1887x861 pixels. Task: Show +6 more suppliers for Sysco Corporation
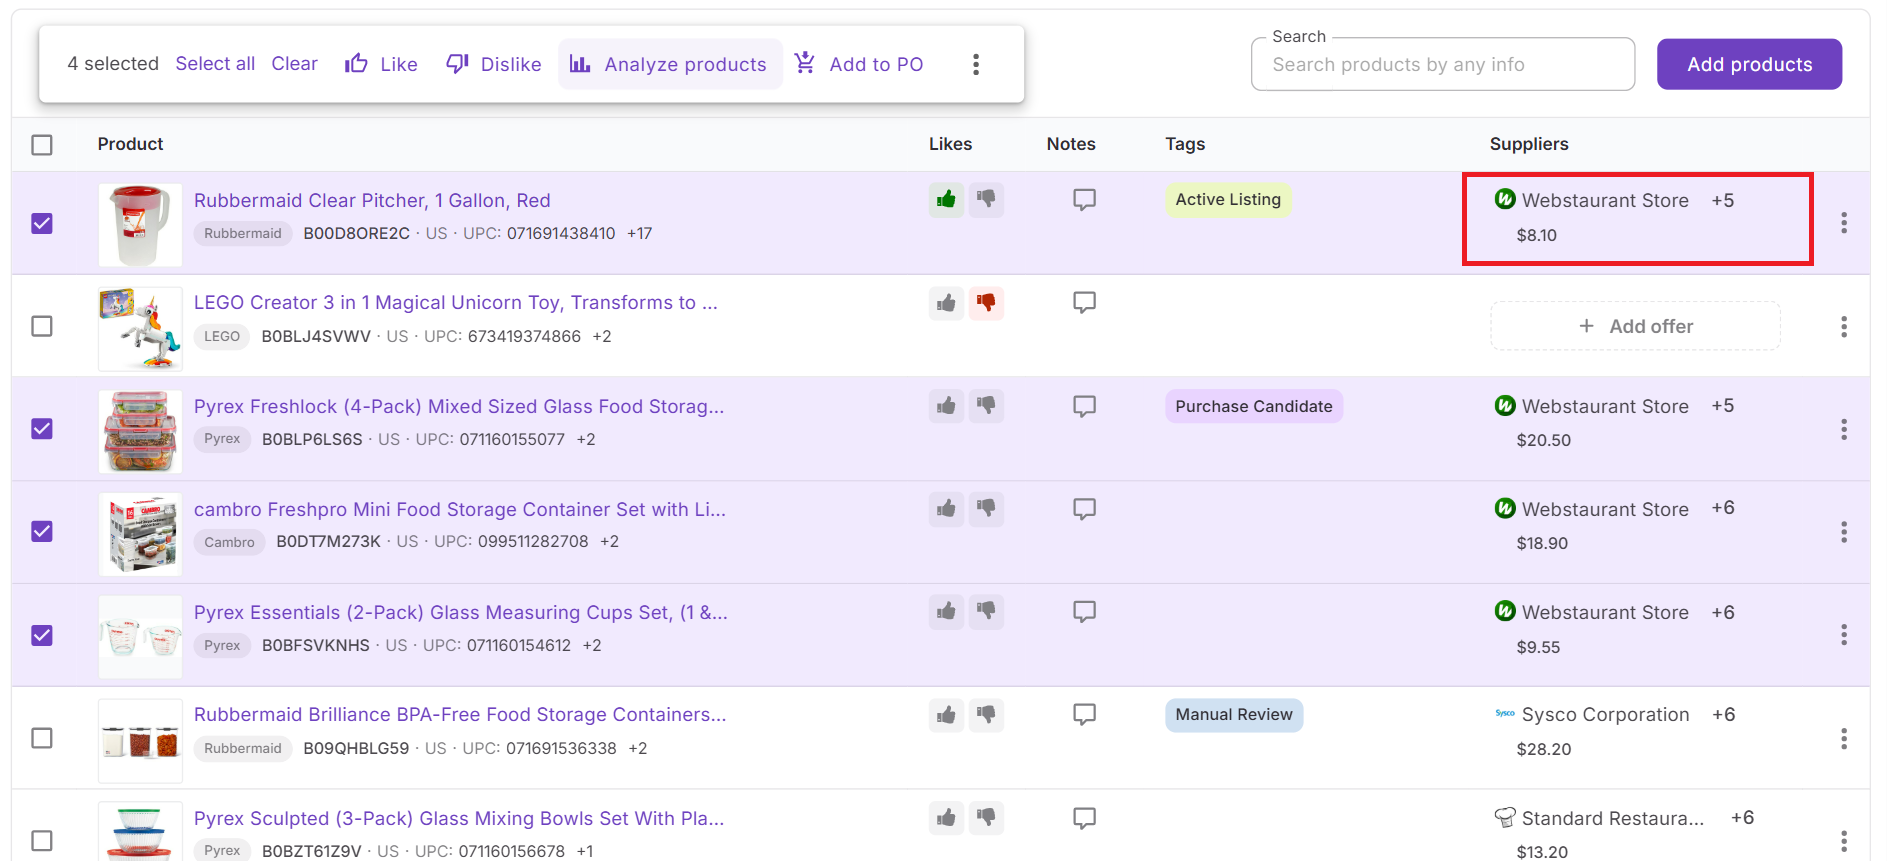pos(1723,714)
